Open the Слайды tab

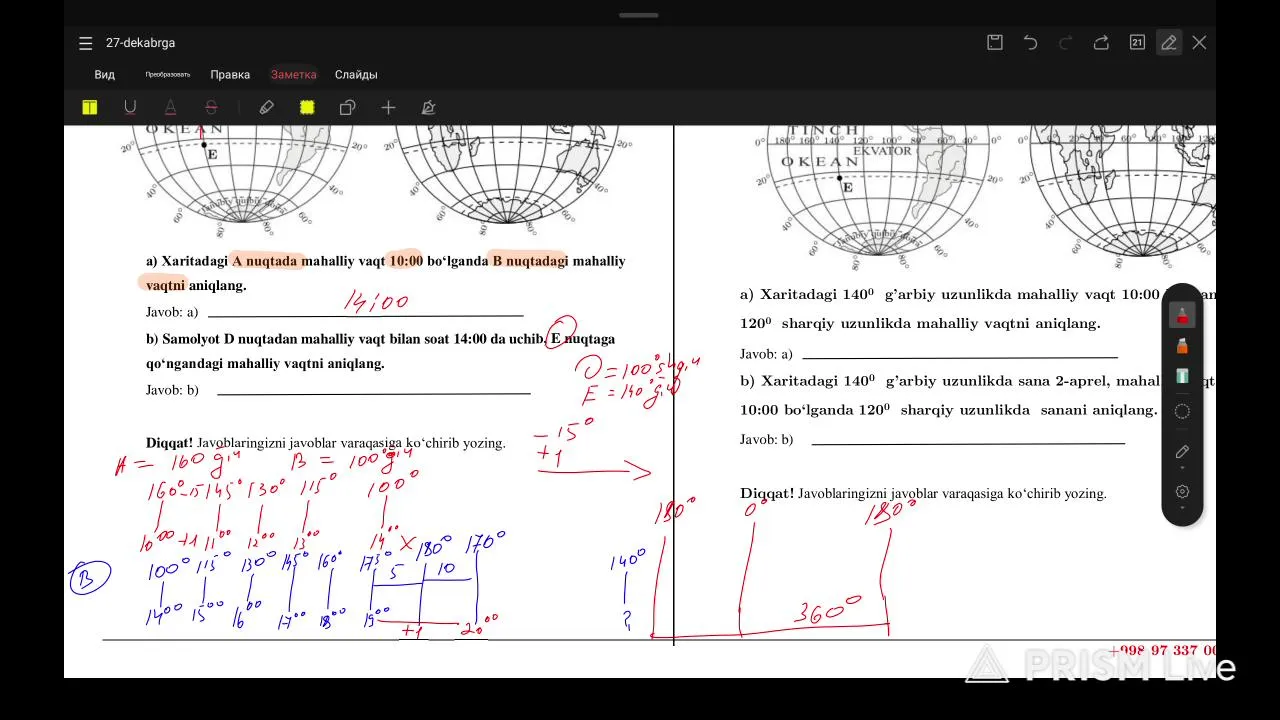[x=356, y=75]
